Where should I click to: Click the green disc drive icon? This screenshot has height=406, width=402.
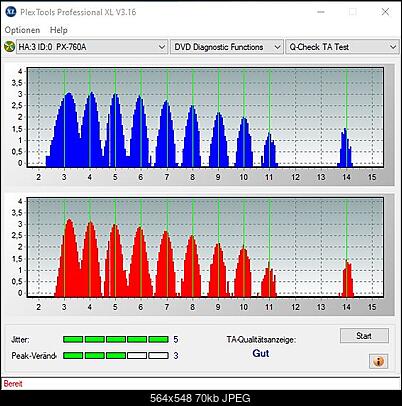[x=9, y=47]
